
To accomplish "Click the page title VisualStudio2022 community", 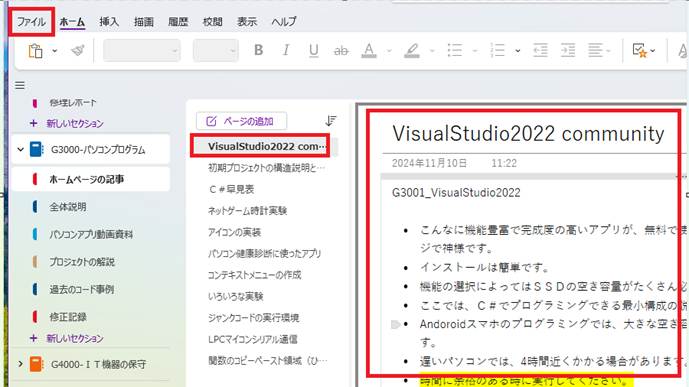I will click(x=528, y=134).
